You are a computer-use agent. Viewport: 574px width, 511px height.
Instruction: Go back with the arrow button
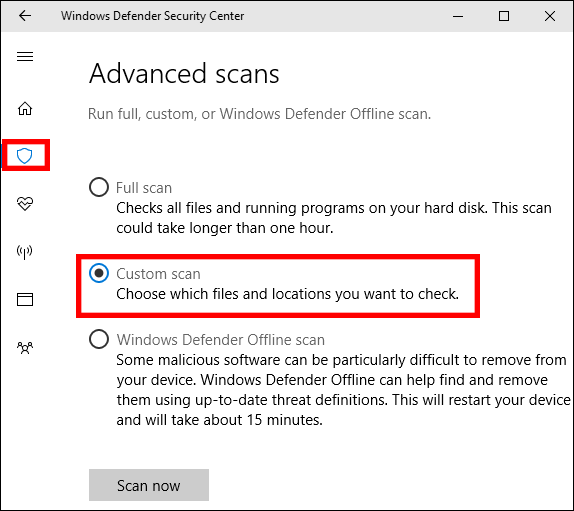pyautogui.click(x=25, y=16)
